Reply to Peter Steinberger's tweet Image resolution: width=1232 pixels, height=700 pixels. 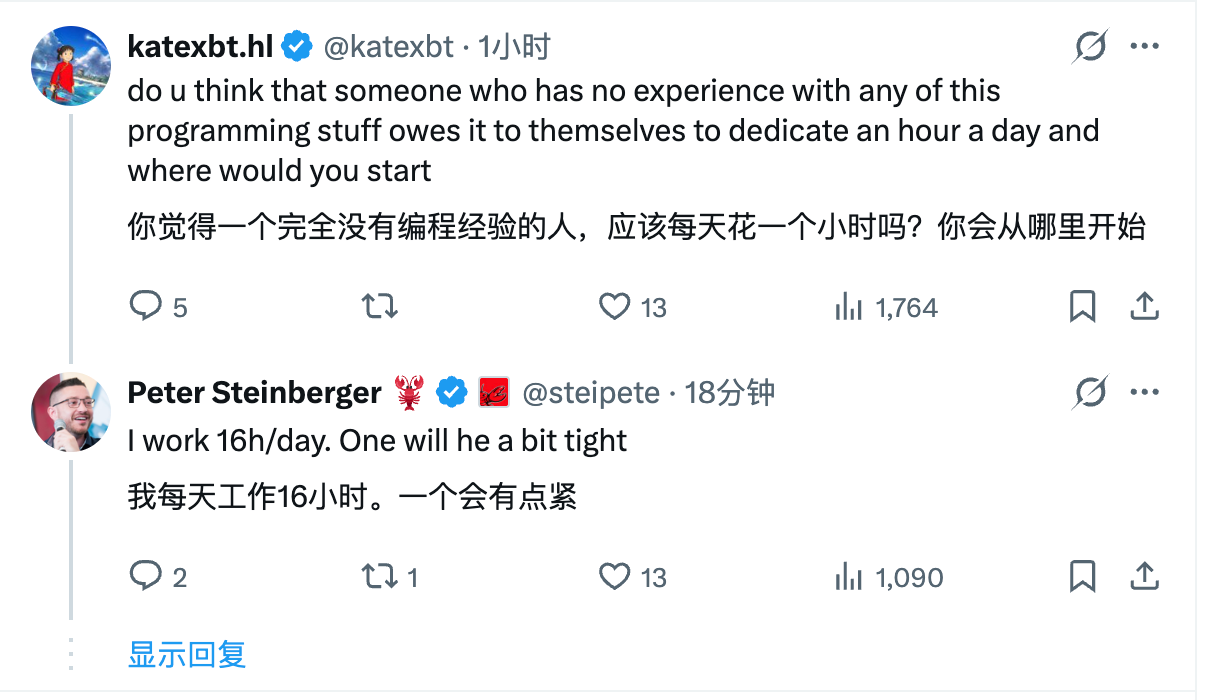click(x=146, y=576)
